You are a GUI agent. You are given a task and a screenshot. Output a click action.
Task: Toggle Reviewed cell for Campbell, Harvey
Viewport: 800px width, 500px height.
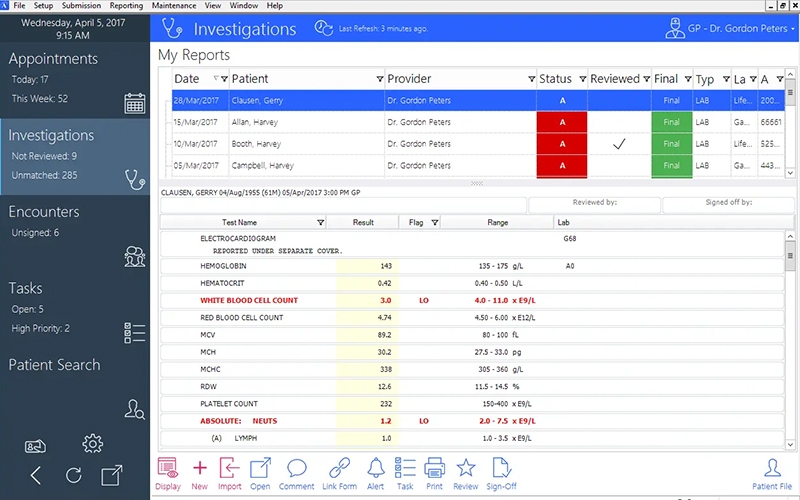coord(618,166)
